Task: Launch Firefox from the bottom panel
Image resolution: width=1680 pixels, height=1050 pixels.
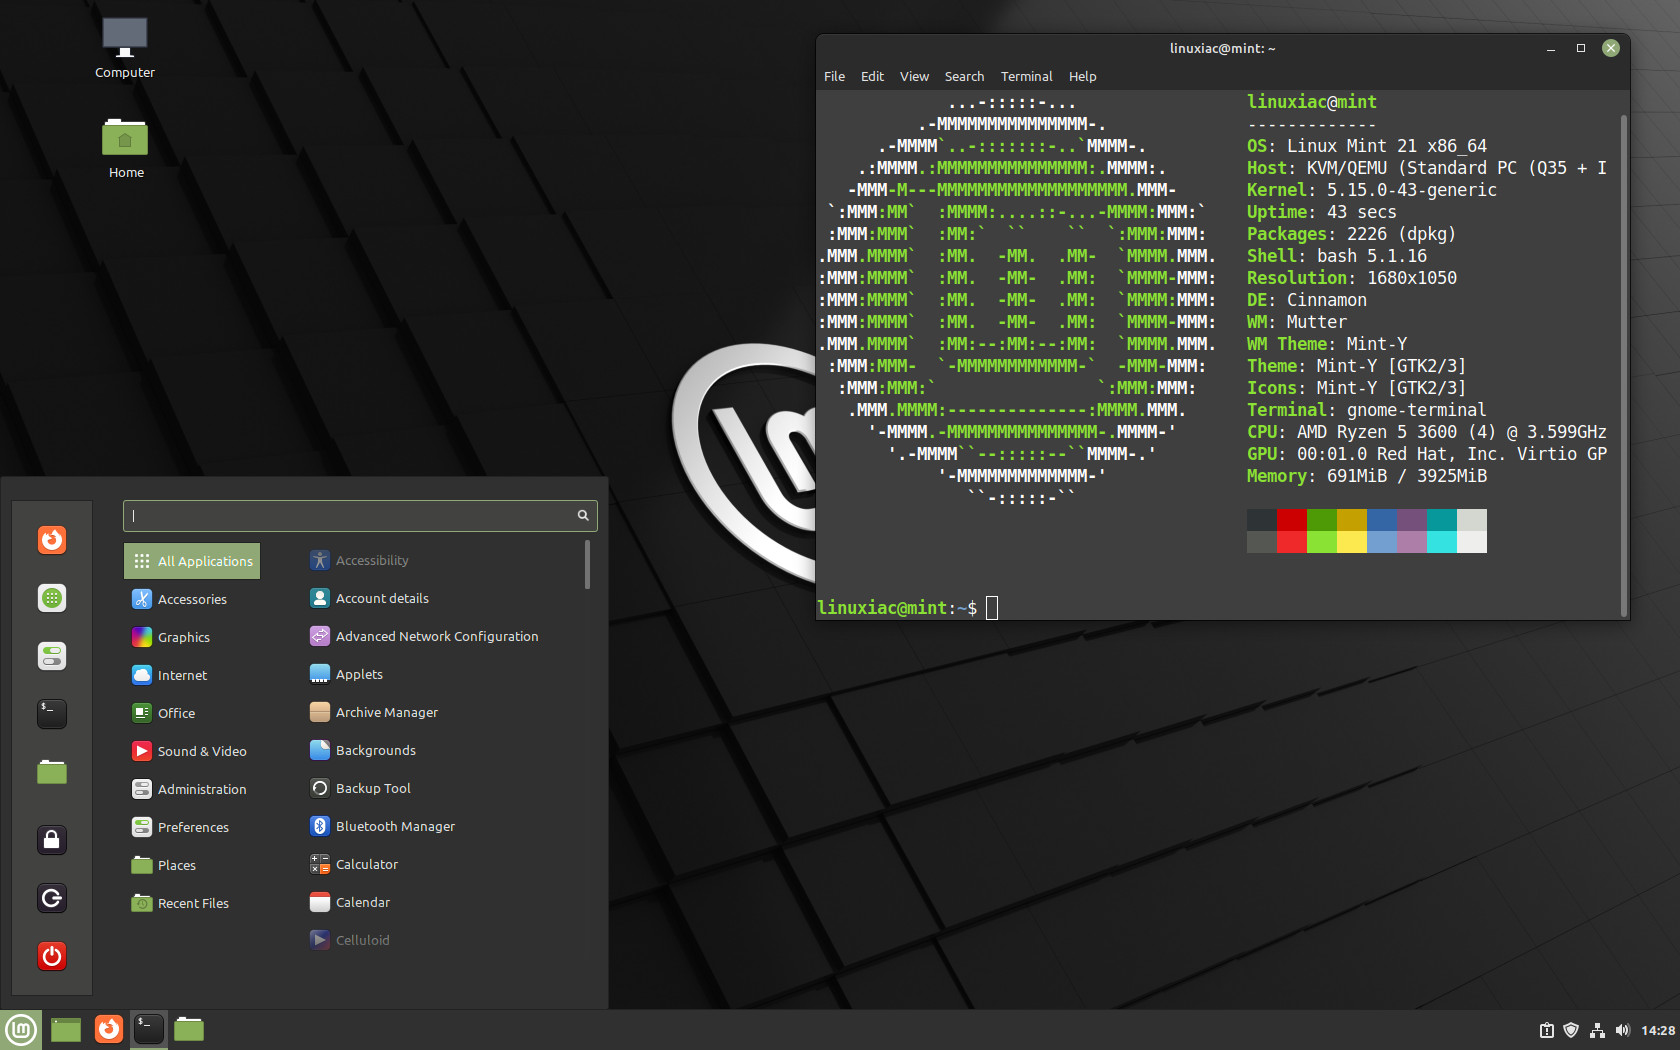Action: point(108,1029)
